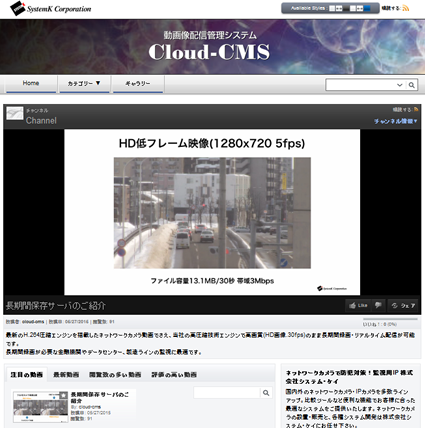Viewport: 425px width, 428px height.
Task: Click the Cloud-CMS banner title
Action: point(209,52)
